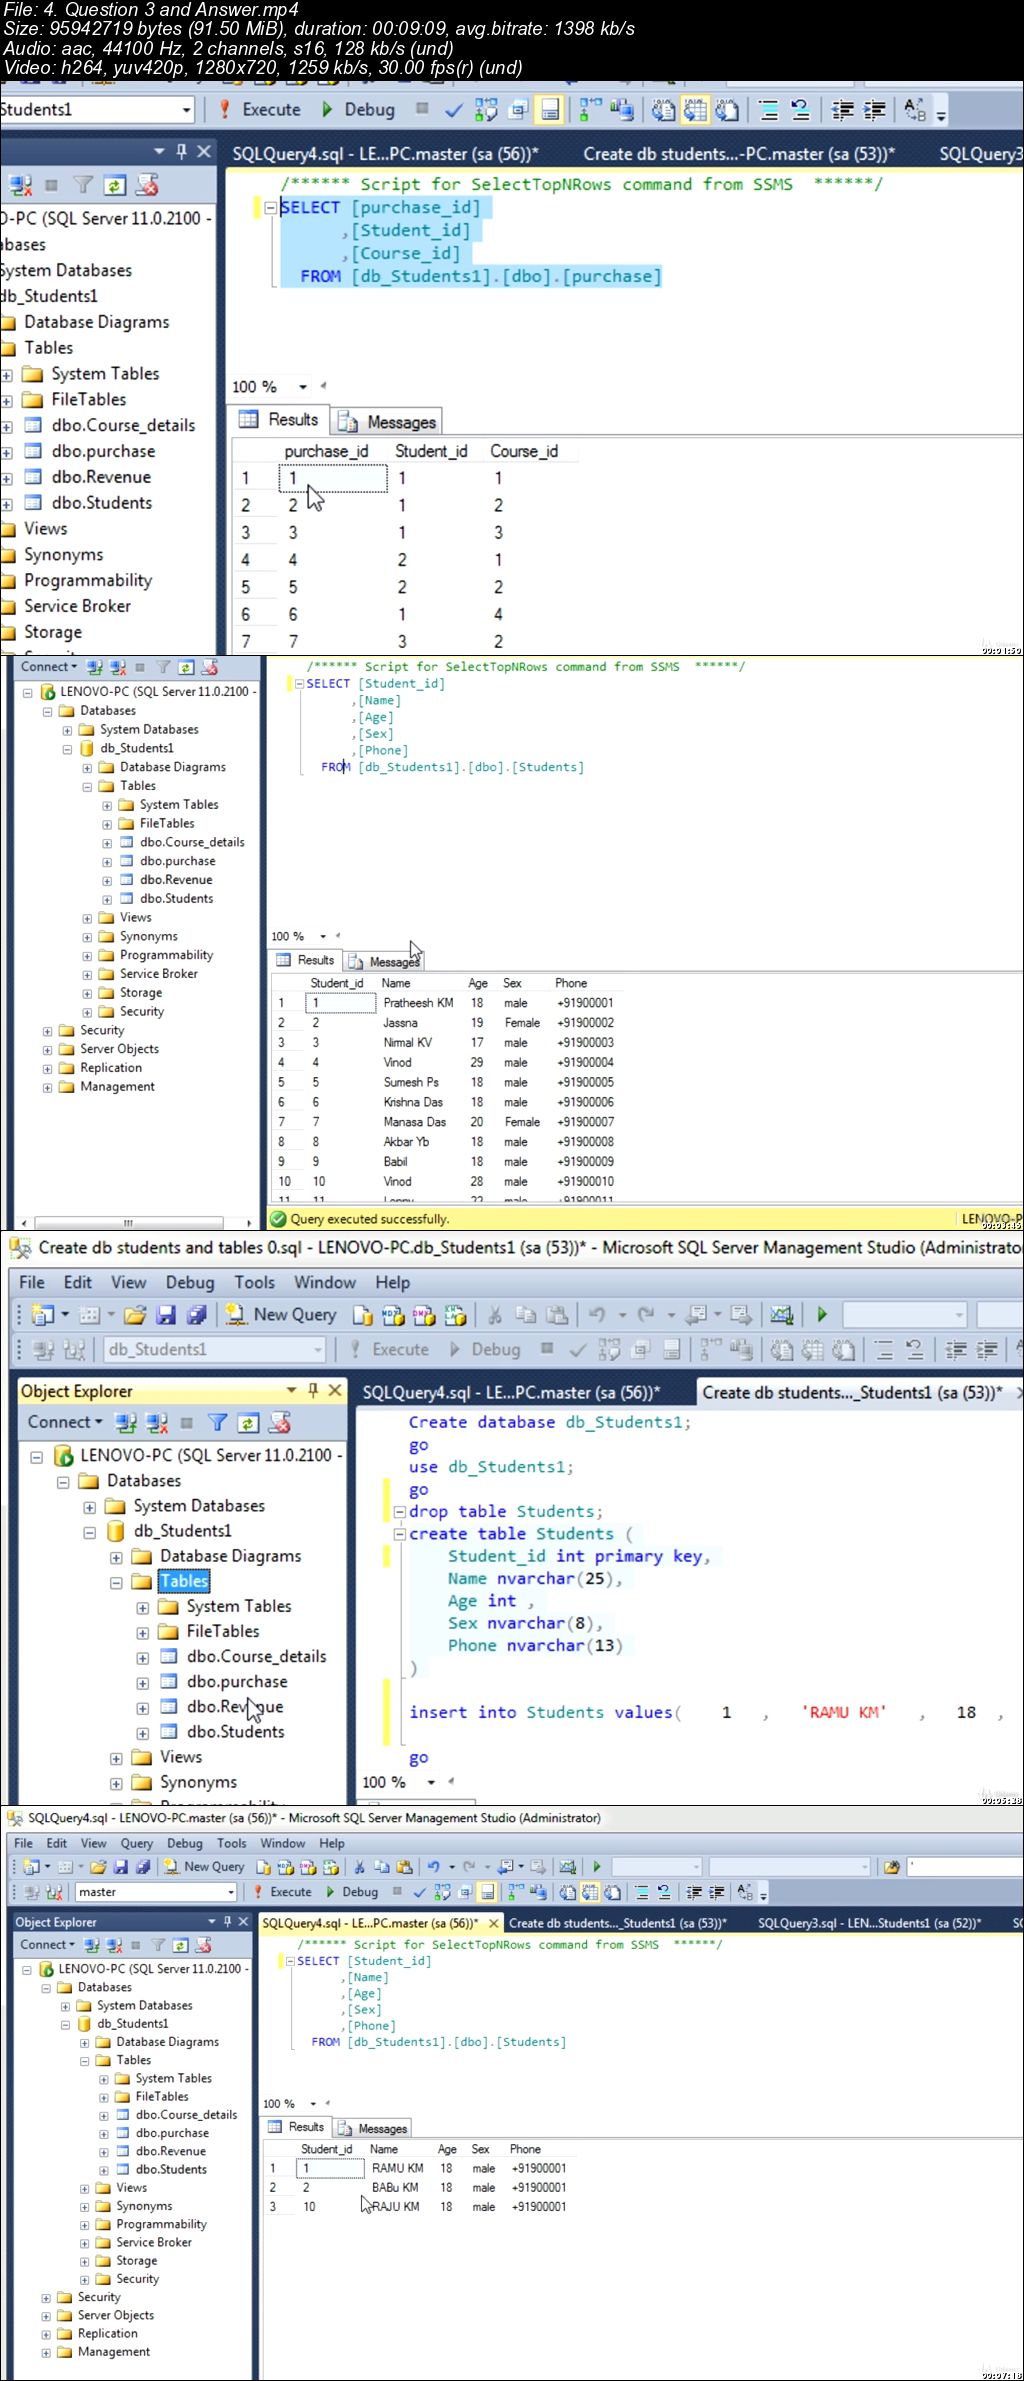Click the Messages tab above the Pratheesh KM grid
This screenshot has width=1024, height=2381.
pos(384,962)
